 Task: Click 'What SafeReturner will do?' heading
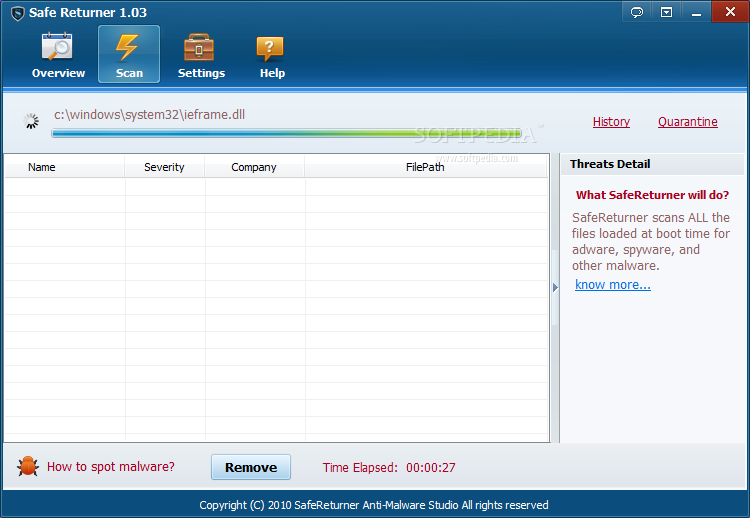[x=652, y=195]
